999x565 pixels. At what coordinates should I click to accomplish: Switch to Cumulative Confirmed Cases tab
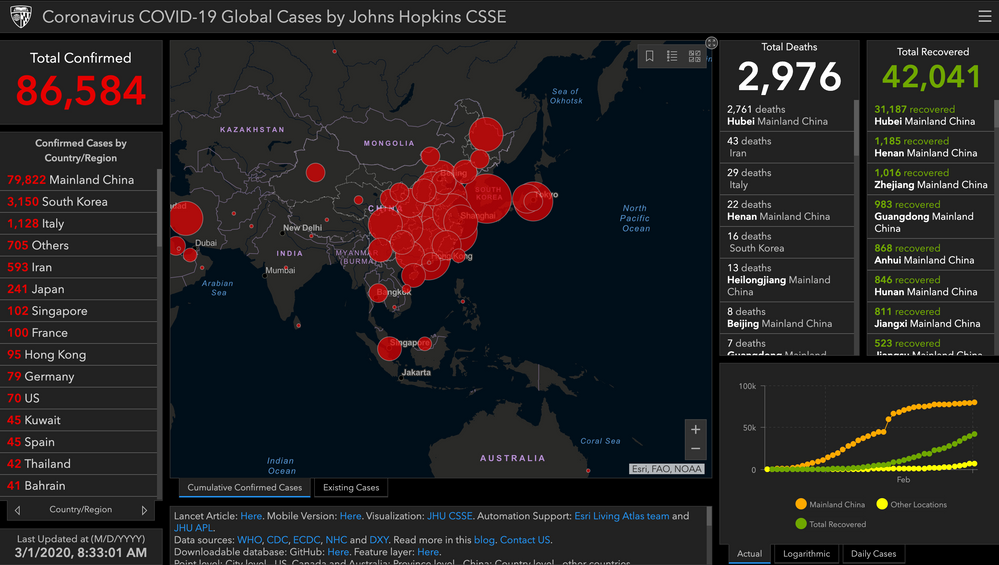(x=245, y=488)
